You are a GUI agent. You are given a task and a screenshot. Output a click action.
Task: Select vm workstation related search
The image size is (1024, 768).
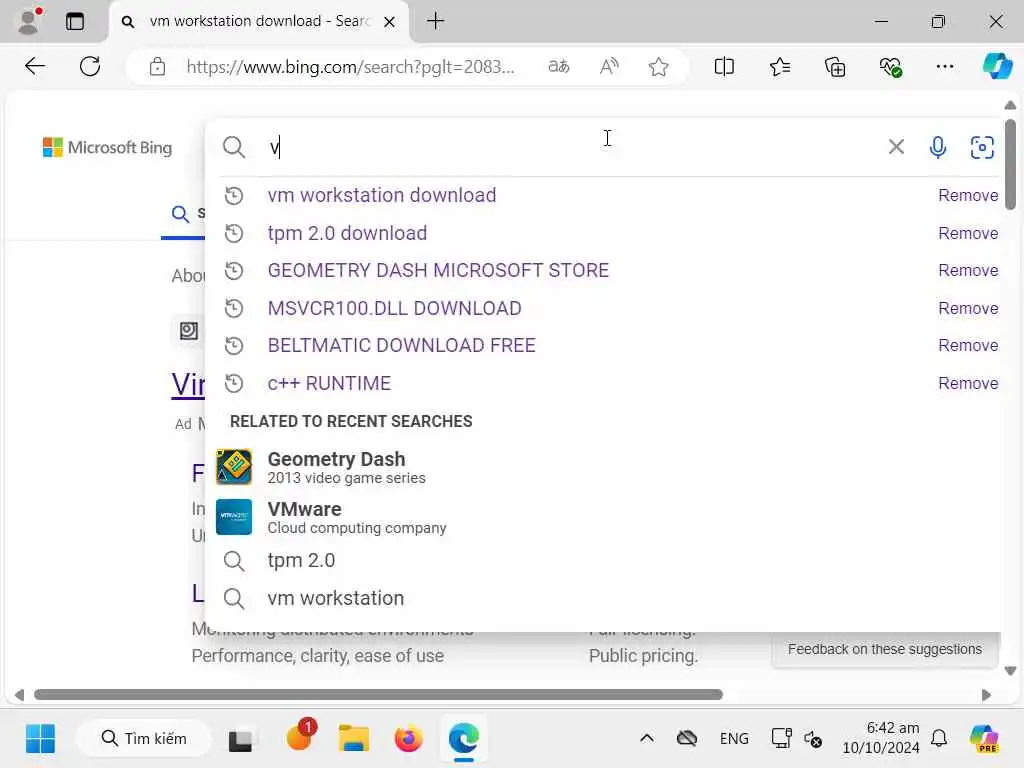coord(336,598)
